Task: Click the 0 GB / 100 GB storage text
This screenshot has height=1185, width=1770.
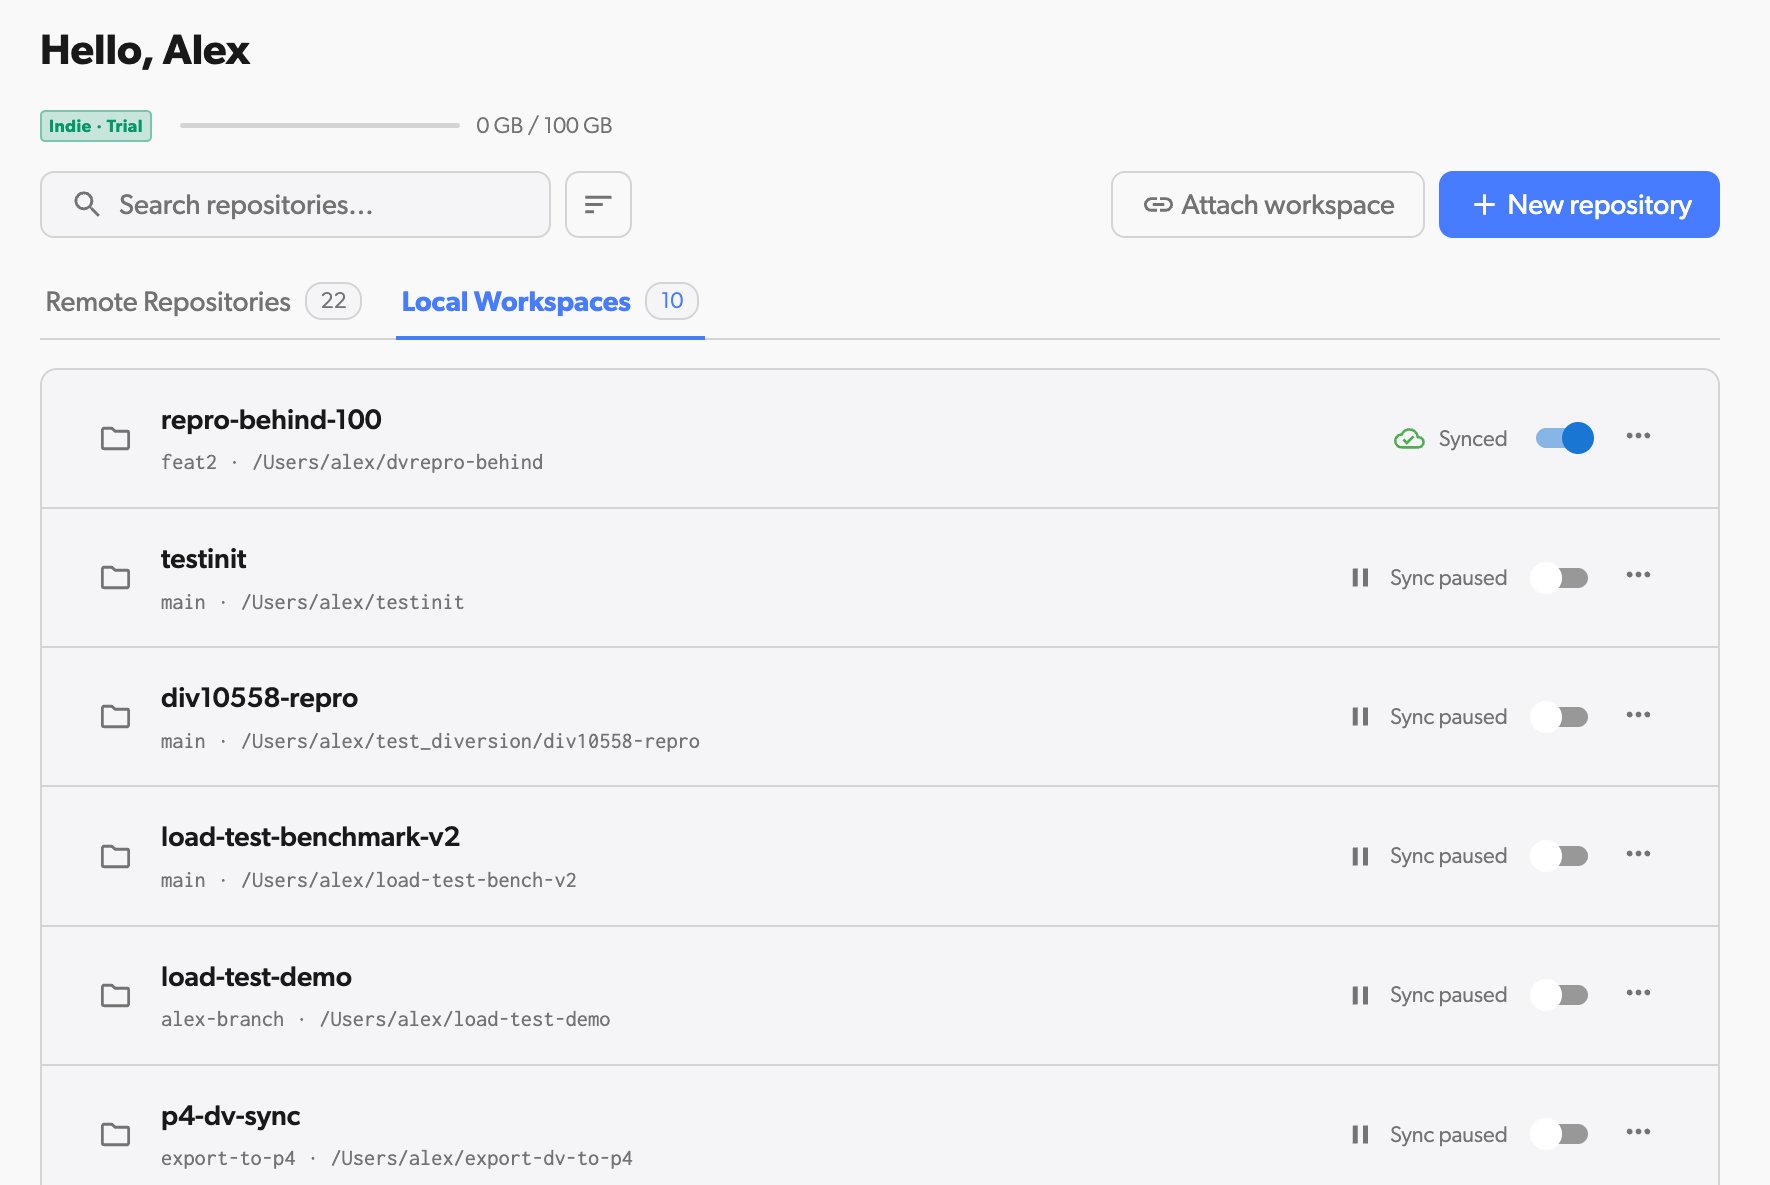Action: point(544,125)
